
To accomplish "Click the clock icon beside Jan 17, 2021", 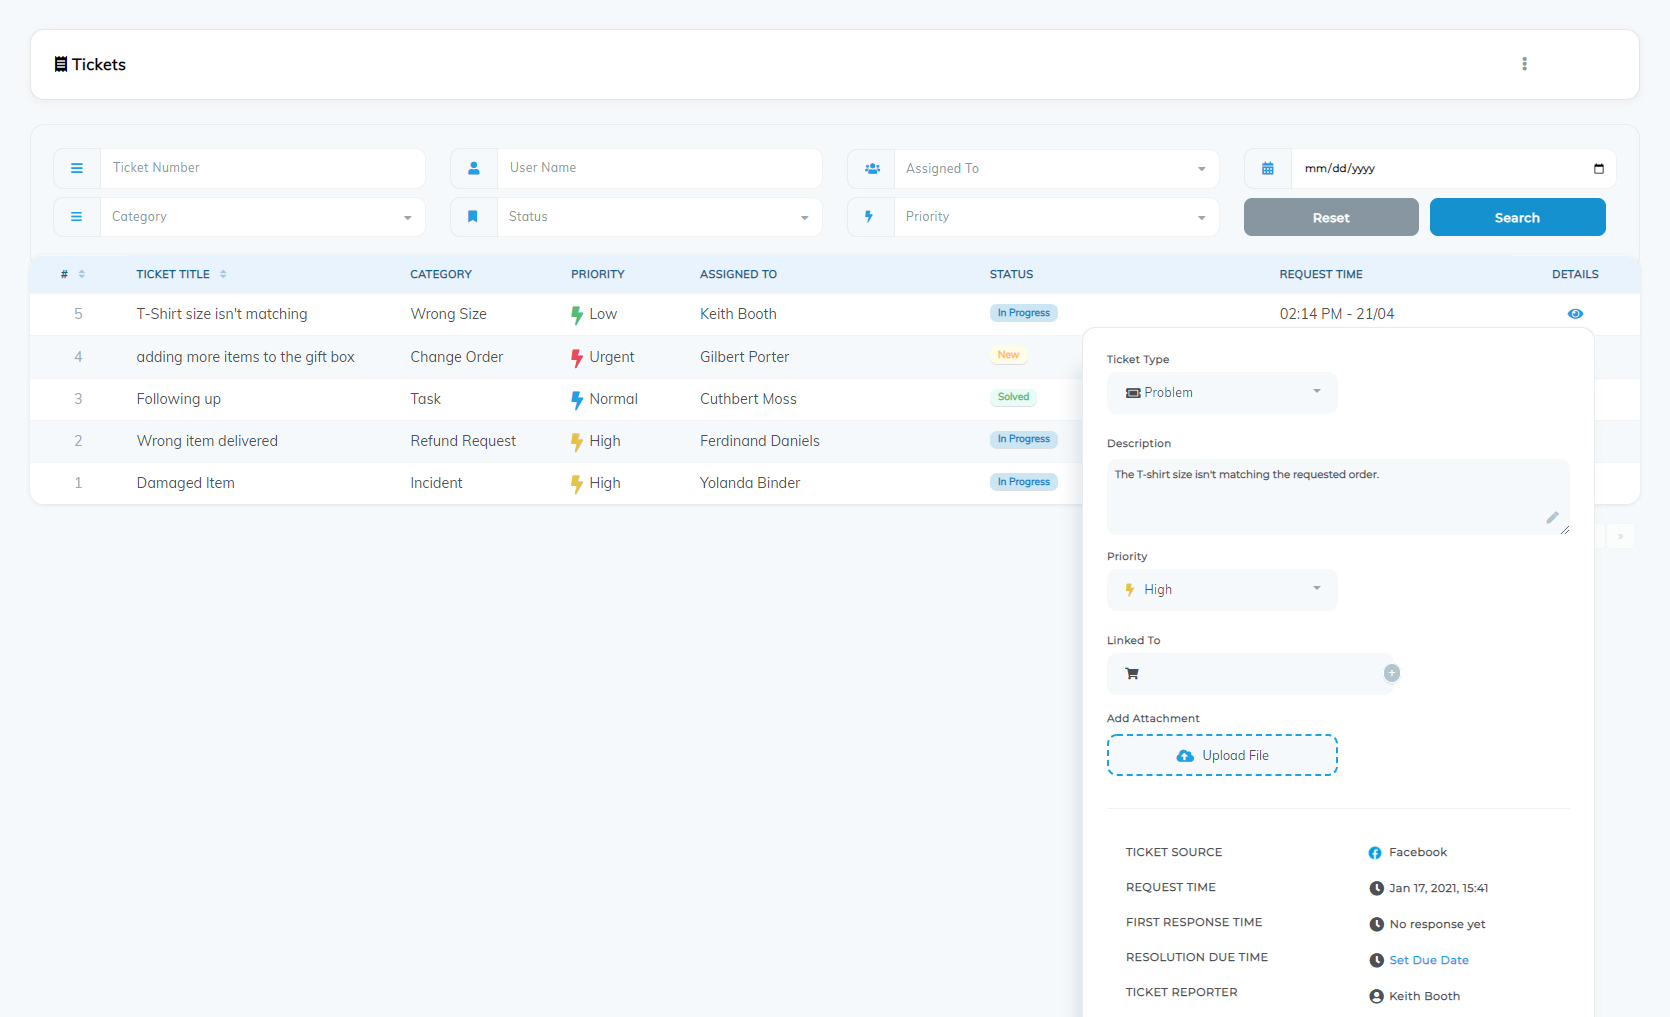I will click(1376, 888).
